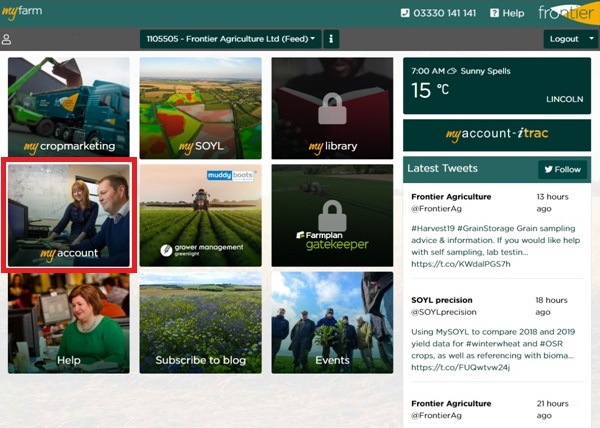
Task: Click the @SOYLprecision handle
Action: click(x=444, y=312)
